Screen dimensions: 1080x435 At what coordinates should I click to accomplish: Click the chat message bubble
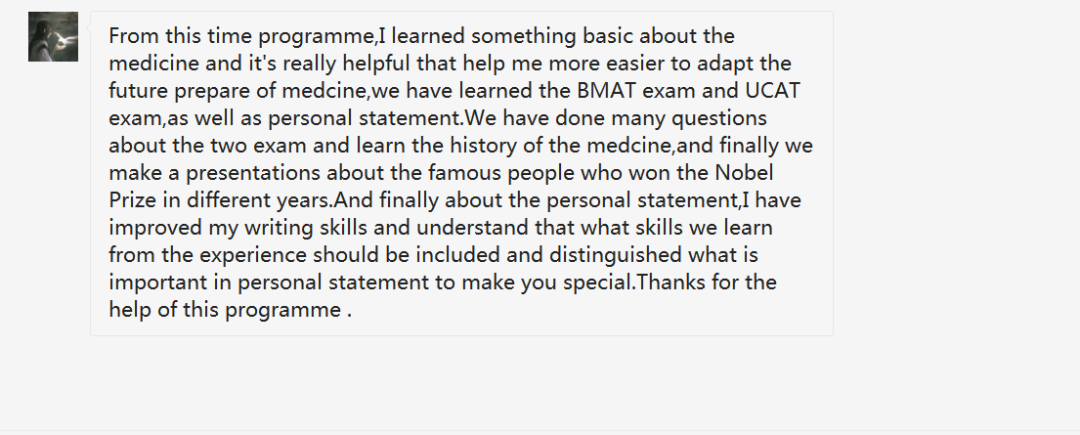[x=461, y=173]
